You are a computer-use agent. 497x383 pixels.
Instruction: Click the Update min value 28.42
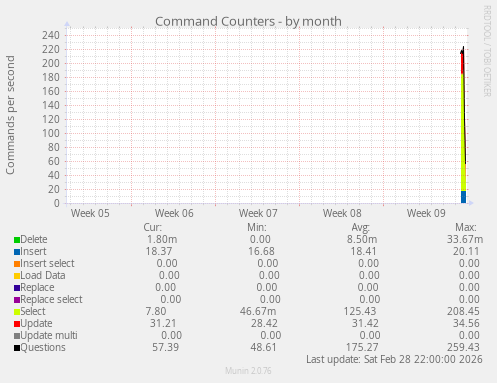pyautogui.click(x=264, y=323)
